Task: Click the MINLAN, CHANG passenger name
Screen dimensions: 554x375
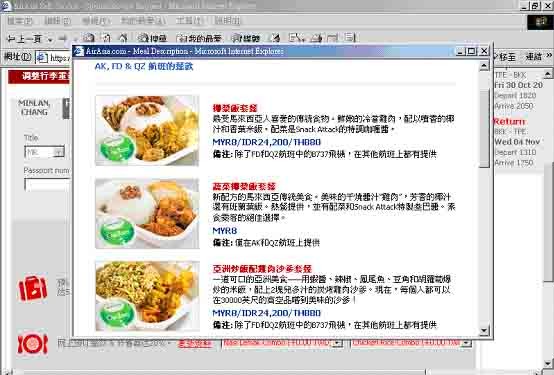Action: (34, 107)
